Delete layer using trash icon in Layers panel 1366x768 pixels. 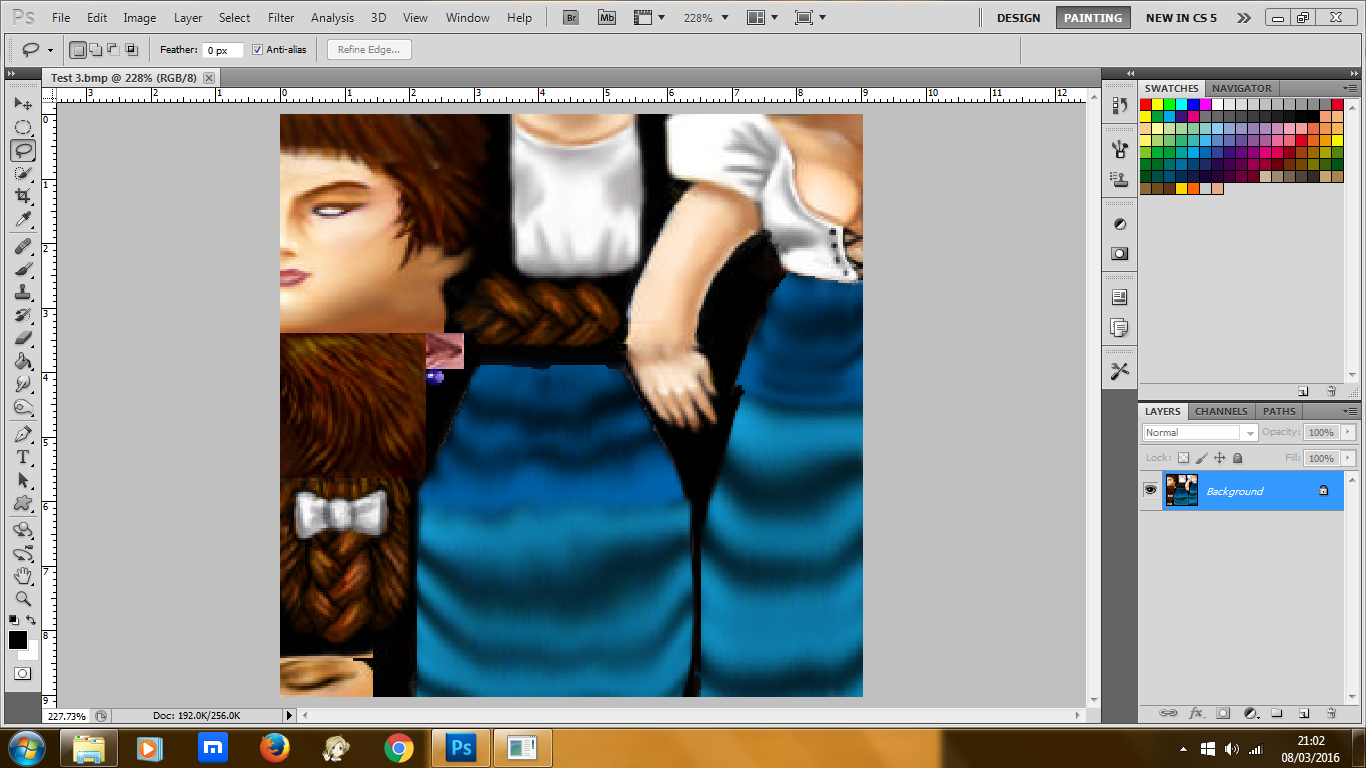[1331, 714]
